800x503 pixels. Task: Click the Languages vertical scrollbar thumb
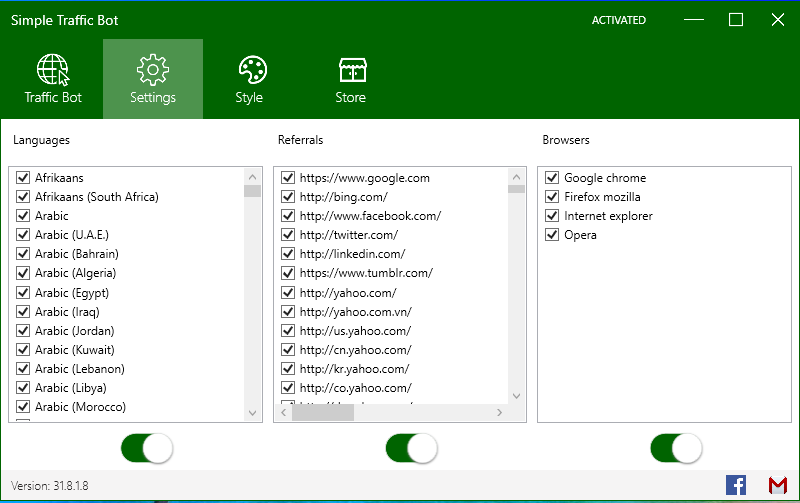[x=252, y=191]
